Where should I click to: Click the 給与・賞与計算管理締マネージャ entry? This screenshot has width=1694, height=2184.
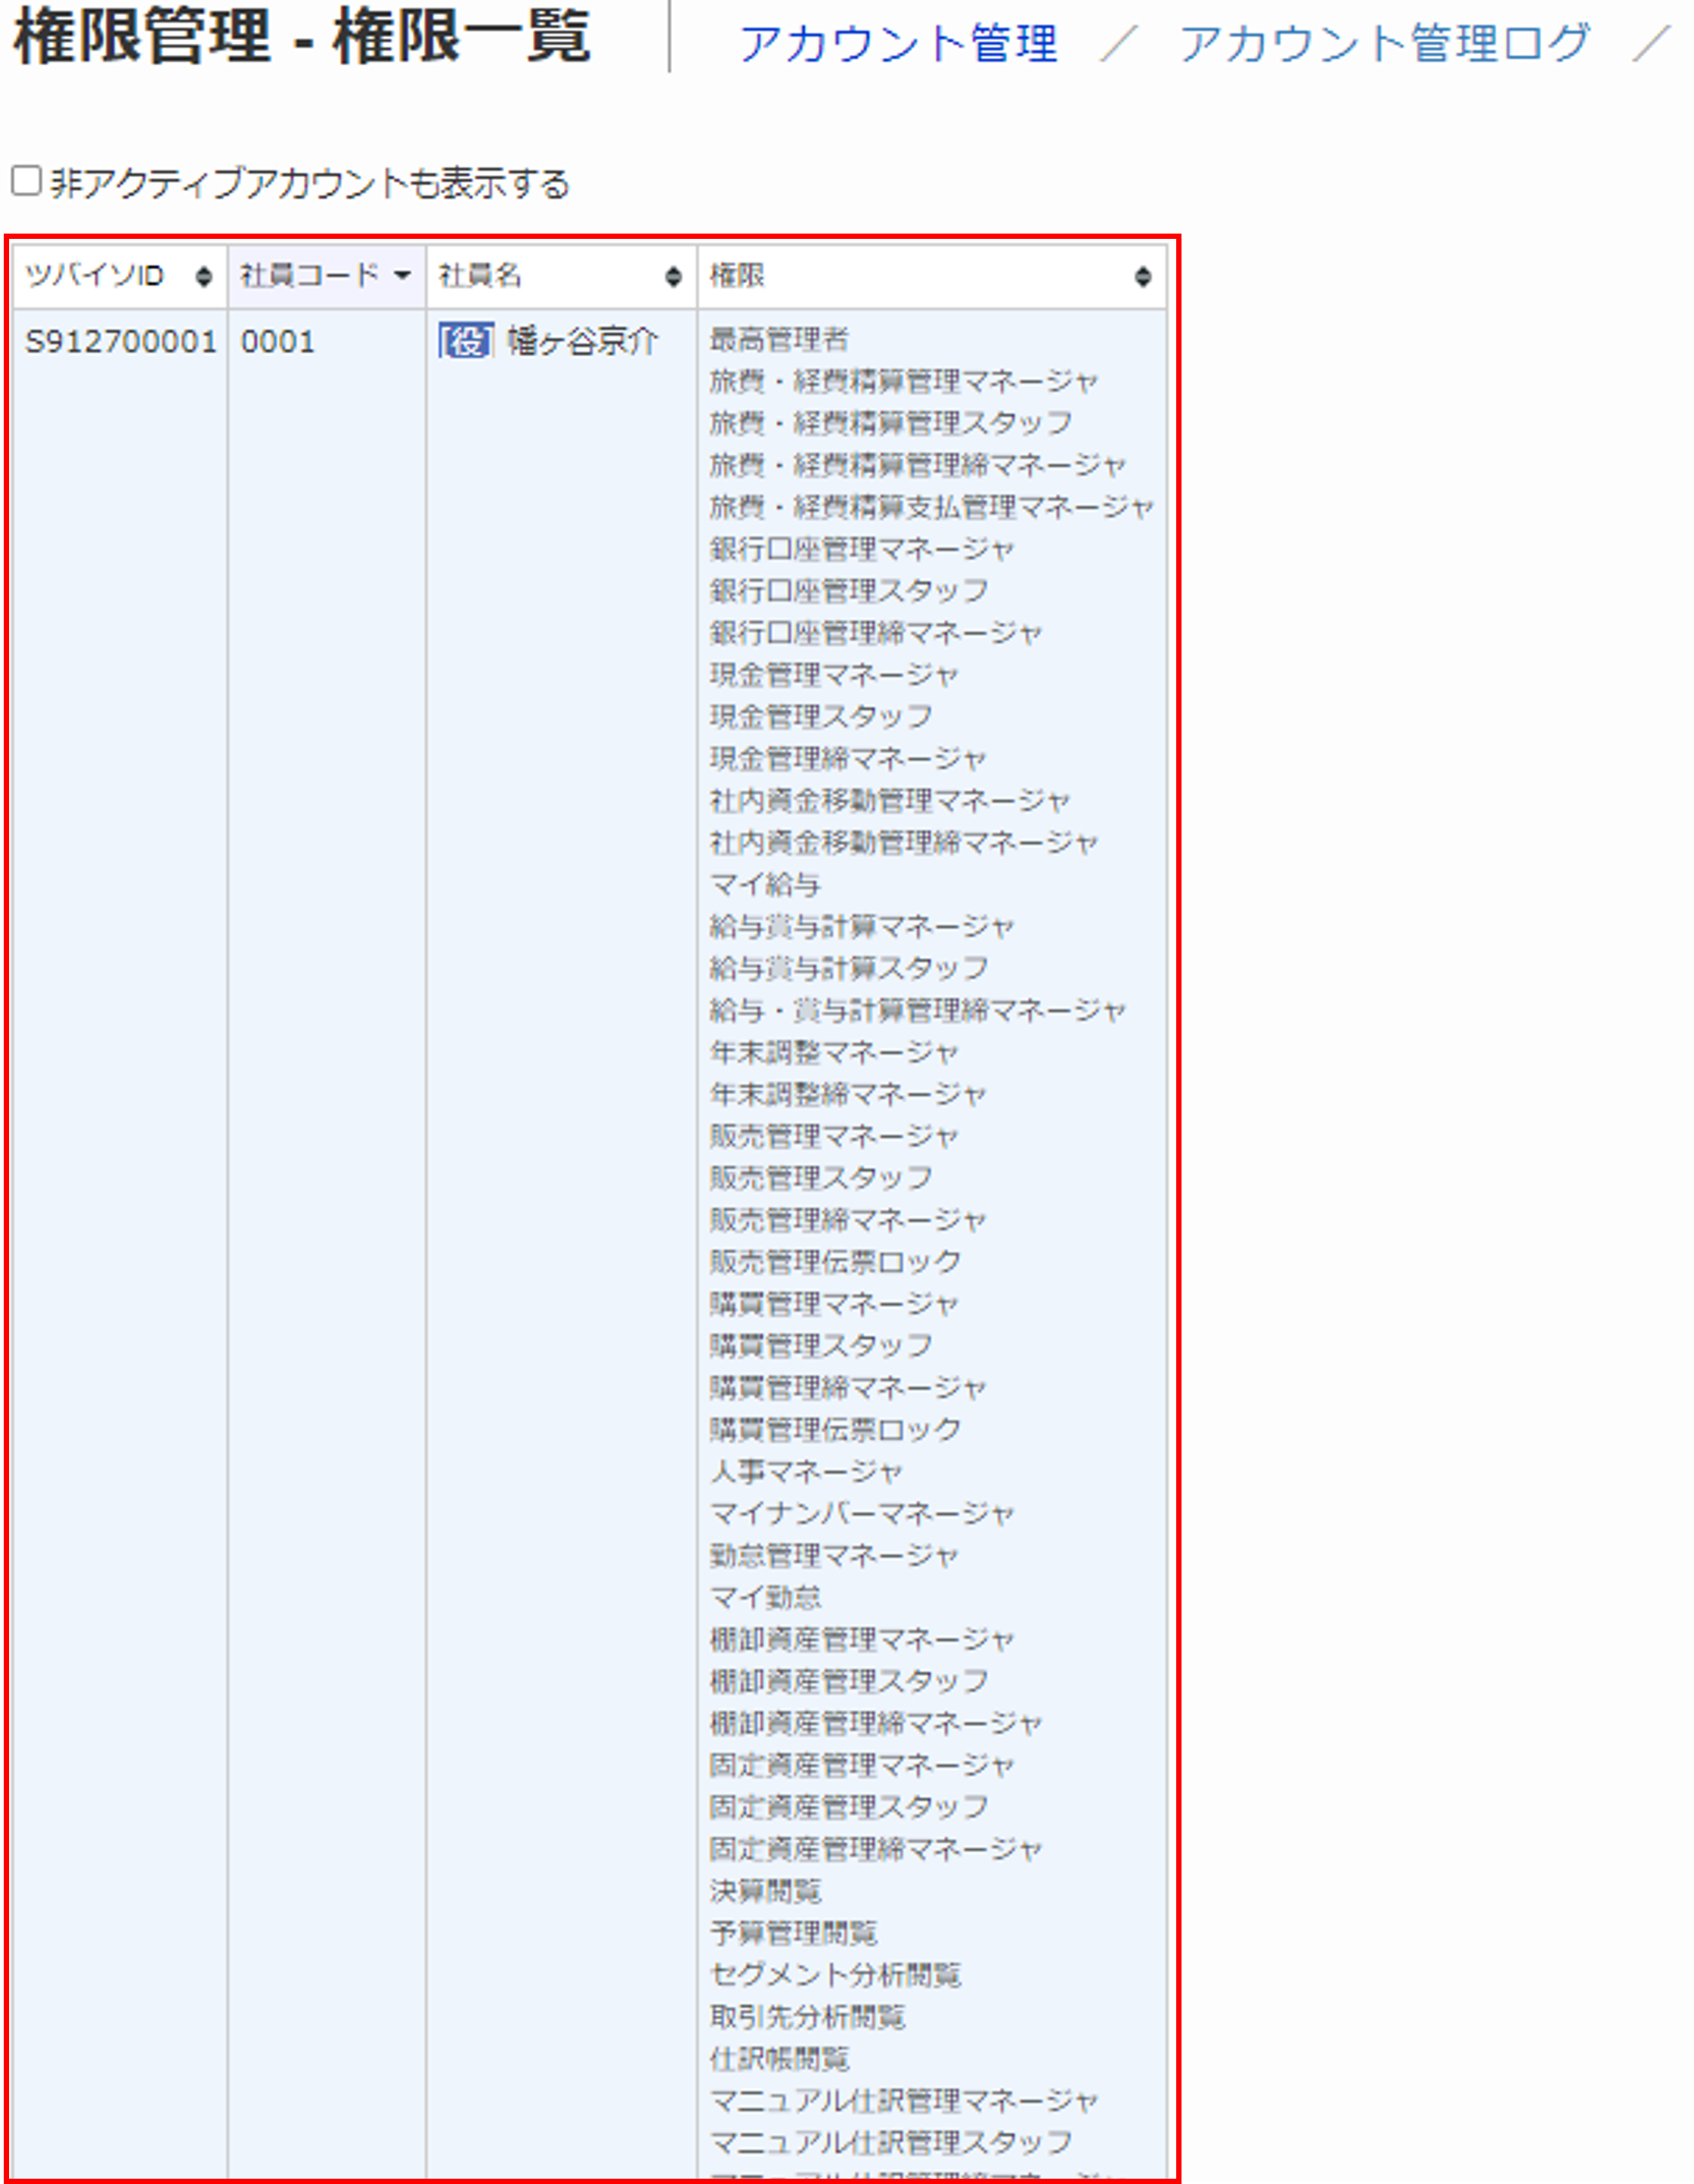point(917,1011)
